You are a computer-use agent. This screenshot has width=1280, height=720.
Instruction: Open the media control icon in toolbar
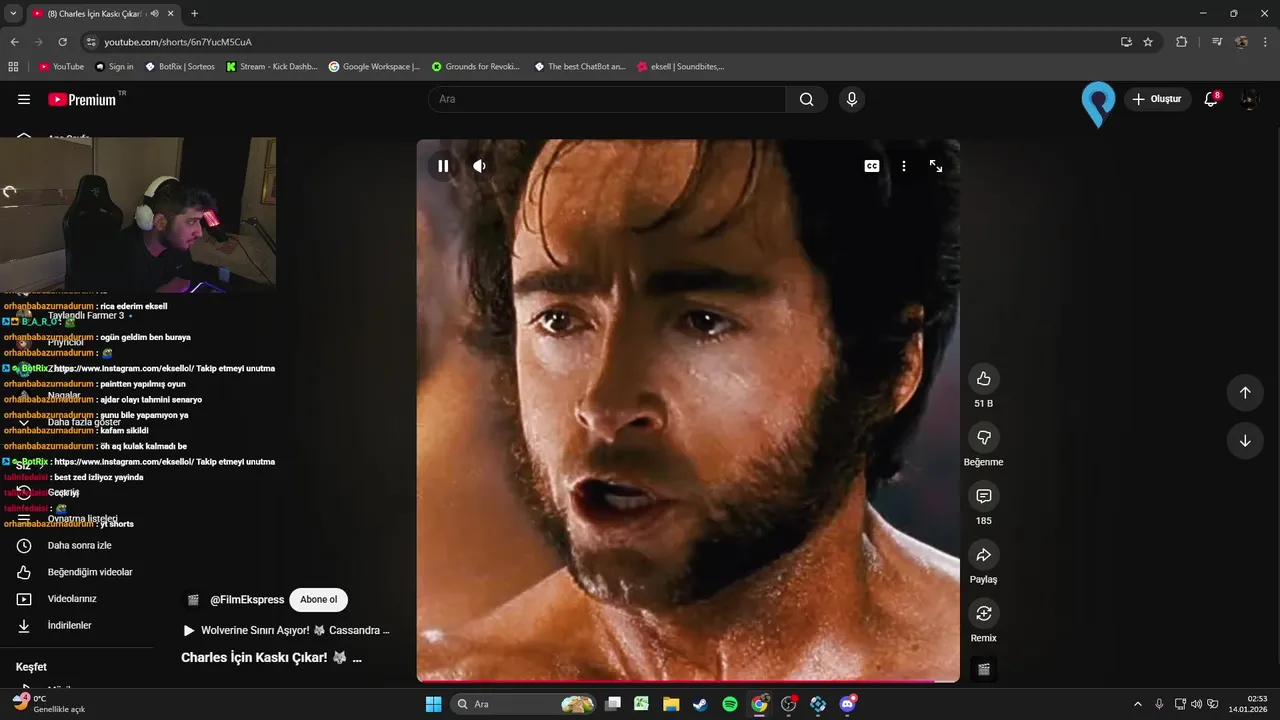click(x=1217, y=42)
